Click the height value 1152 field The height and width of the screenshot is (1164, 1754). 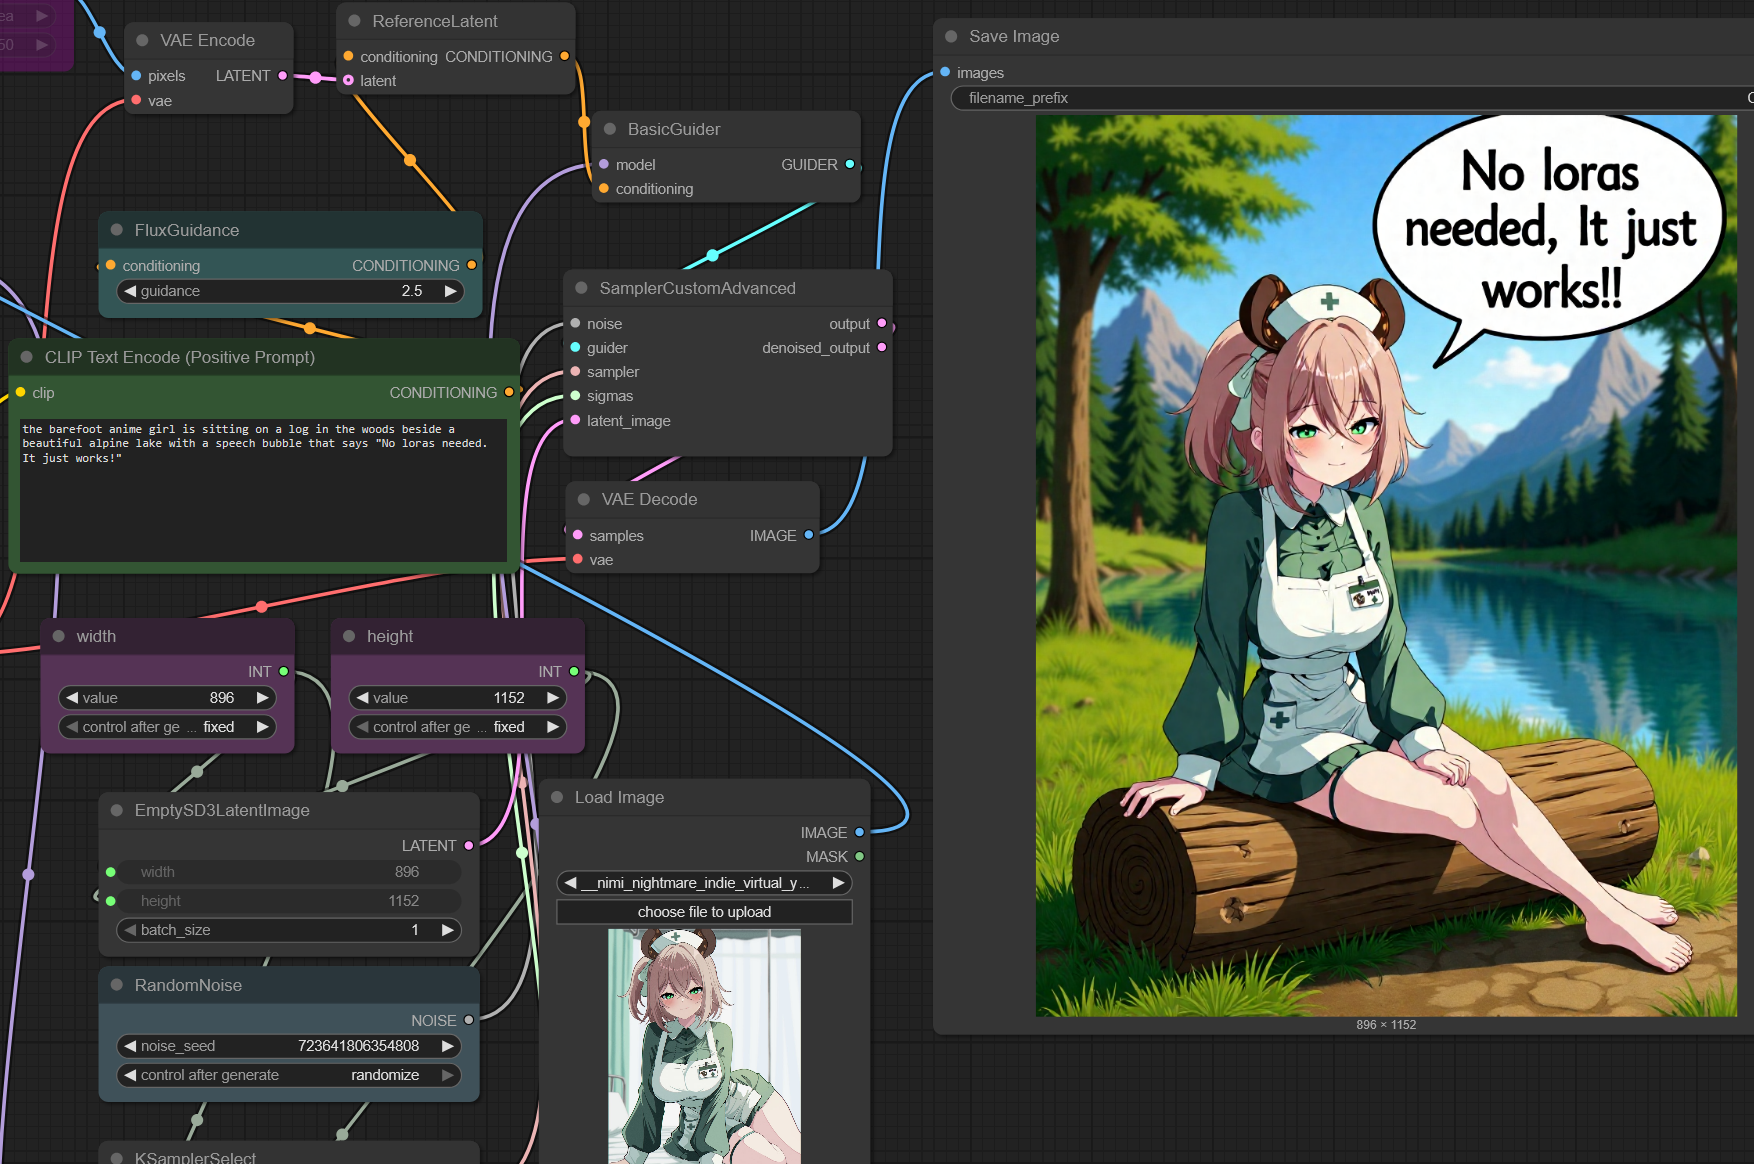pos(458,698)
